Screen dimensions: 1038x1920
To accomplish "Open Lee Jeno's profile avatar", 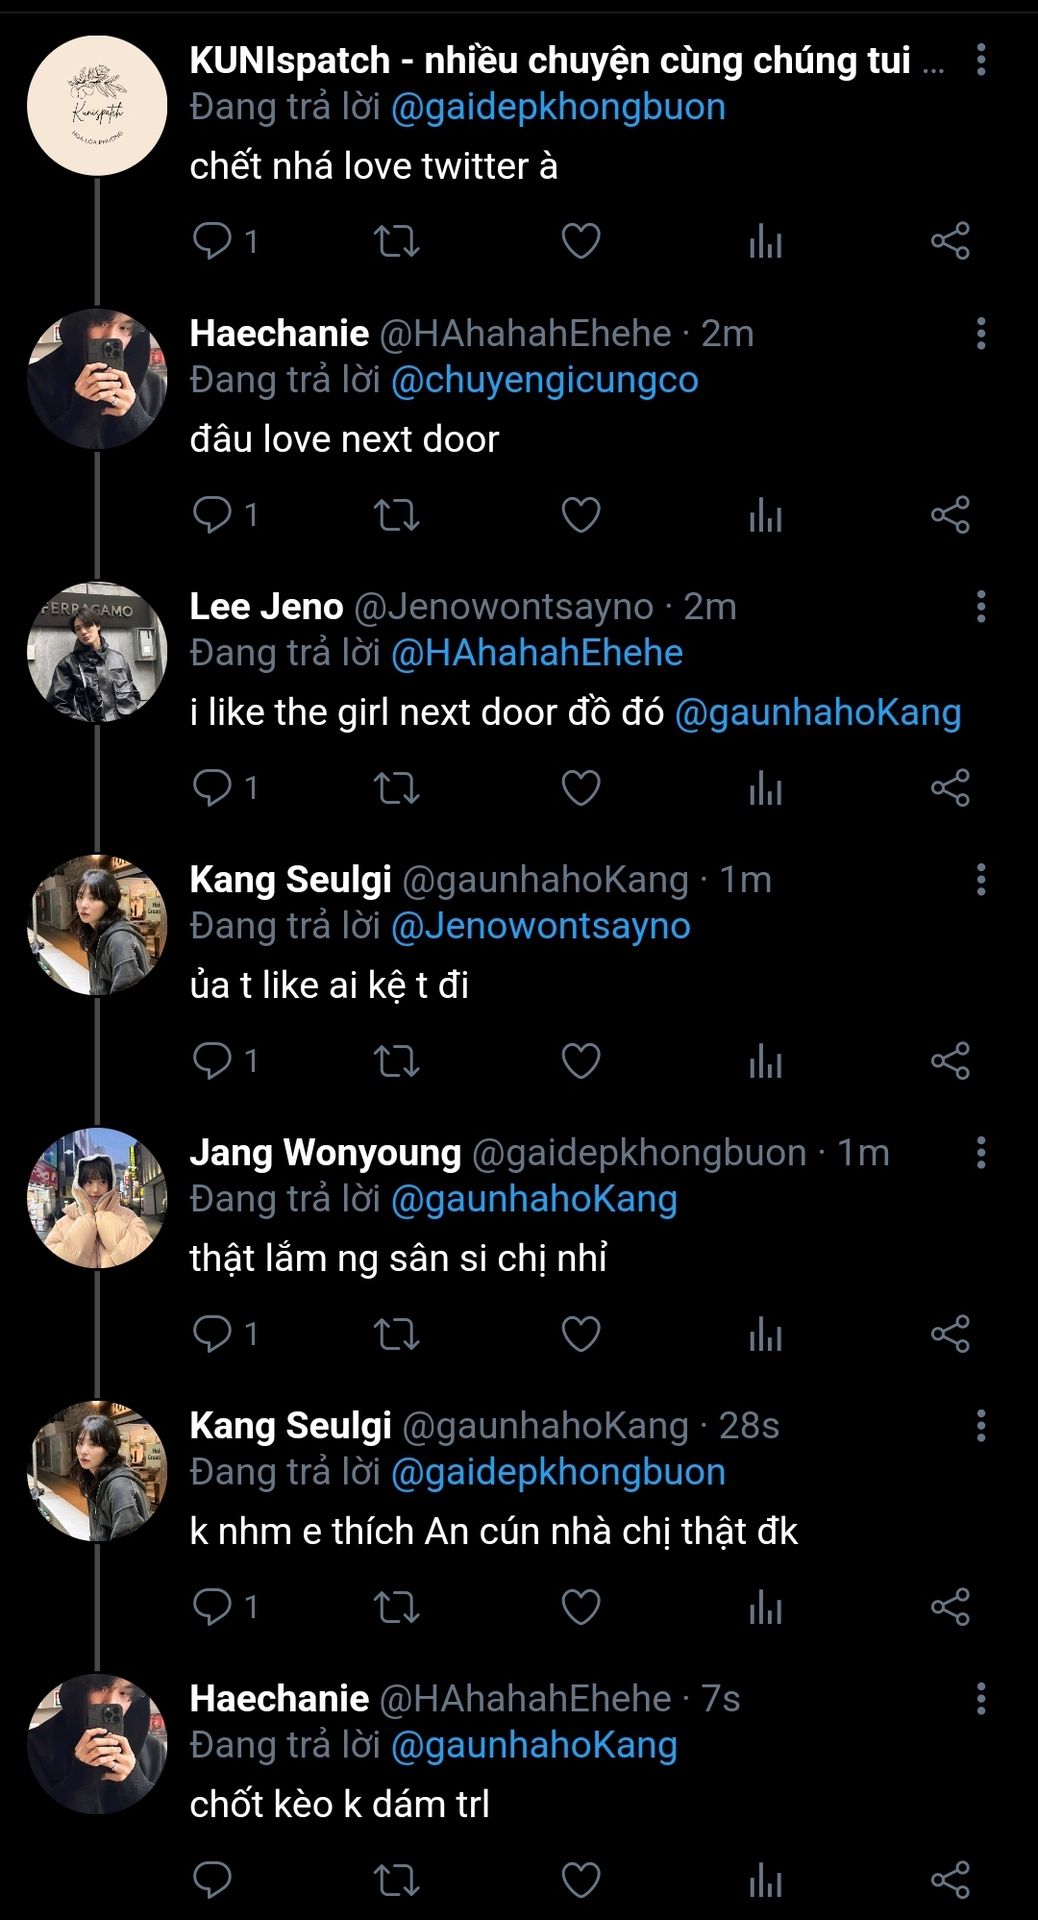I will pos(97,652).
